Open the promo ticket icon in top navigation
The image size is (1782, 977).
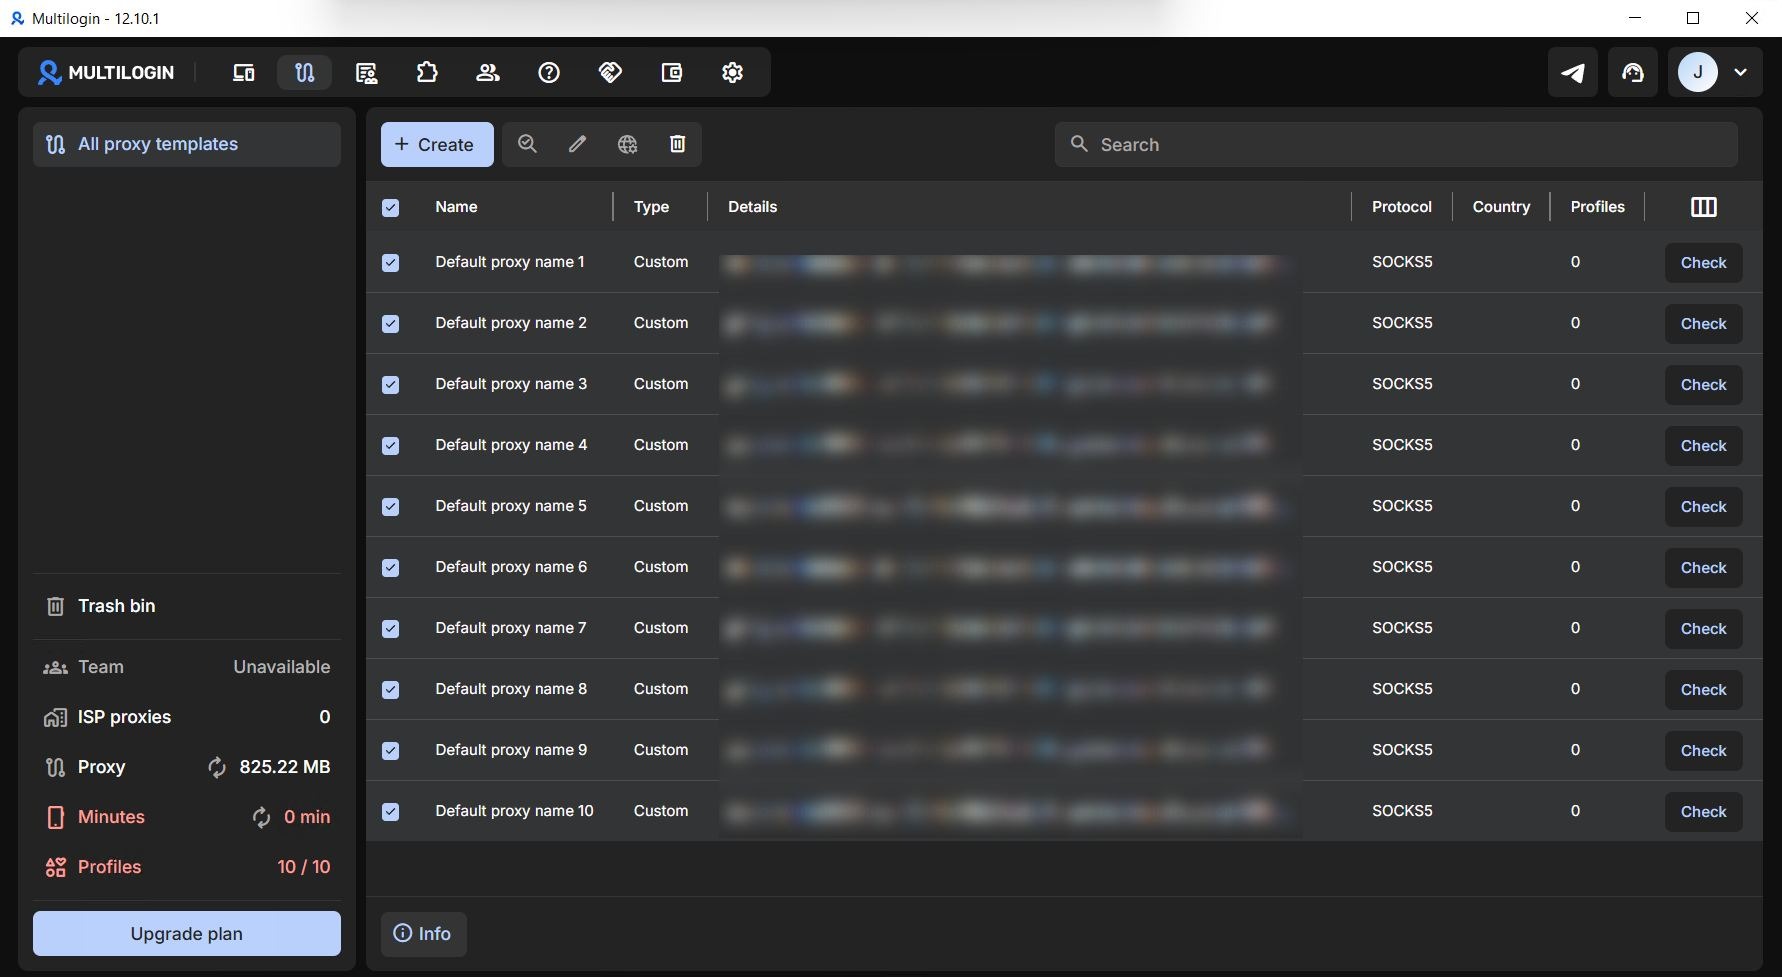[610, 72]
